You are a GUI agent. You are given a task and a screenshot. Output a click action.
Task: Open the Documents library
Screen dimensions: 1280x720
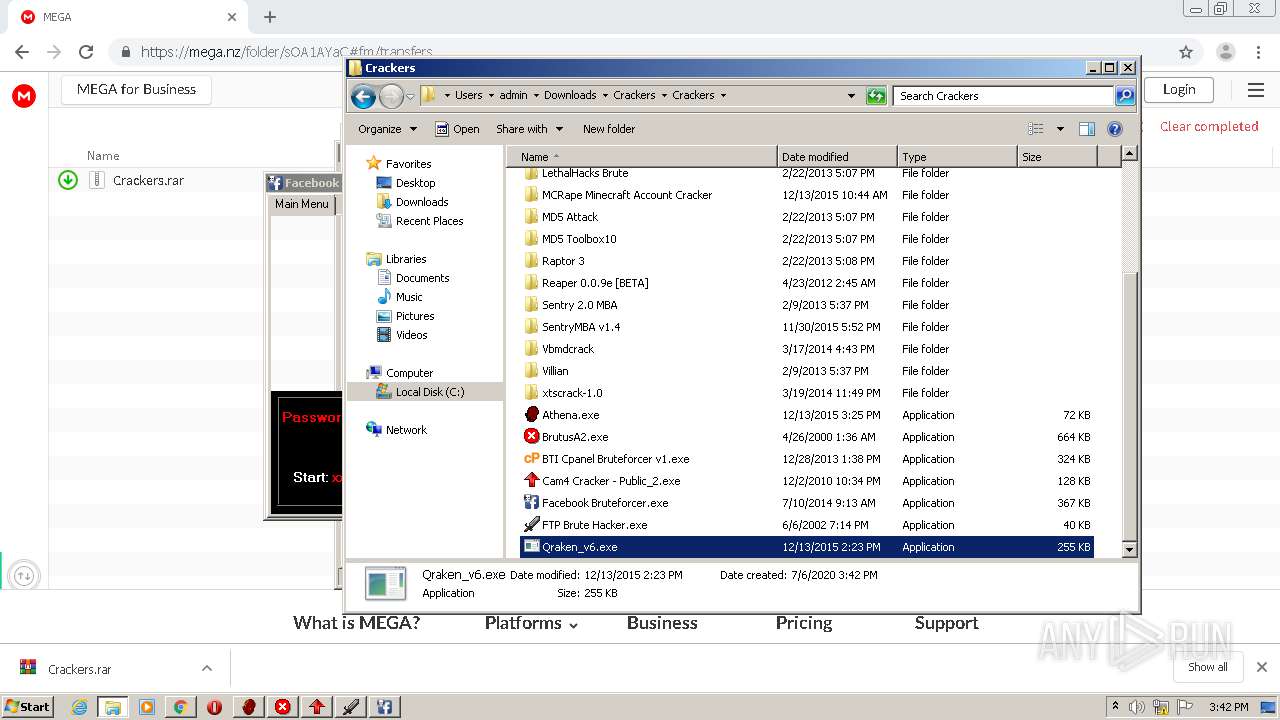click(422, 278)
